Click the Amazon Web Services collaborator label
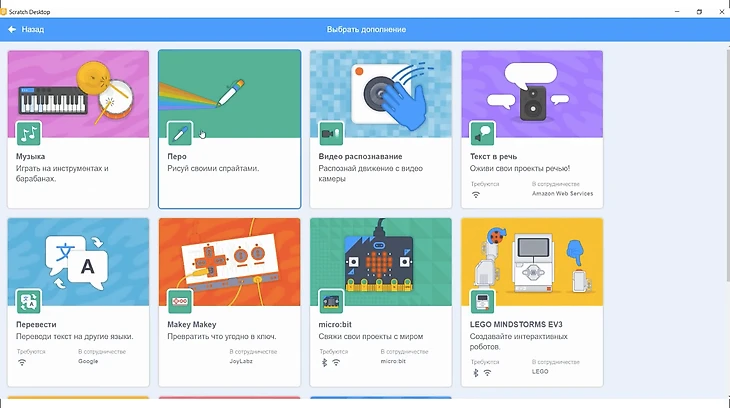 (x=562, y=193)
